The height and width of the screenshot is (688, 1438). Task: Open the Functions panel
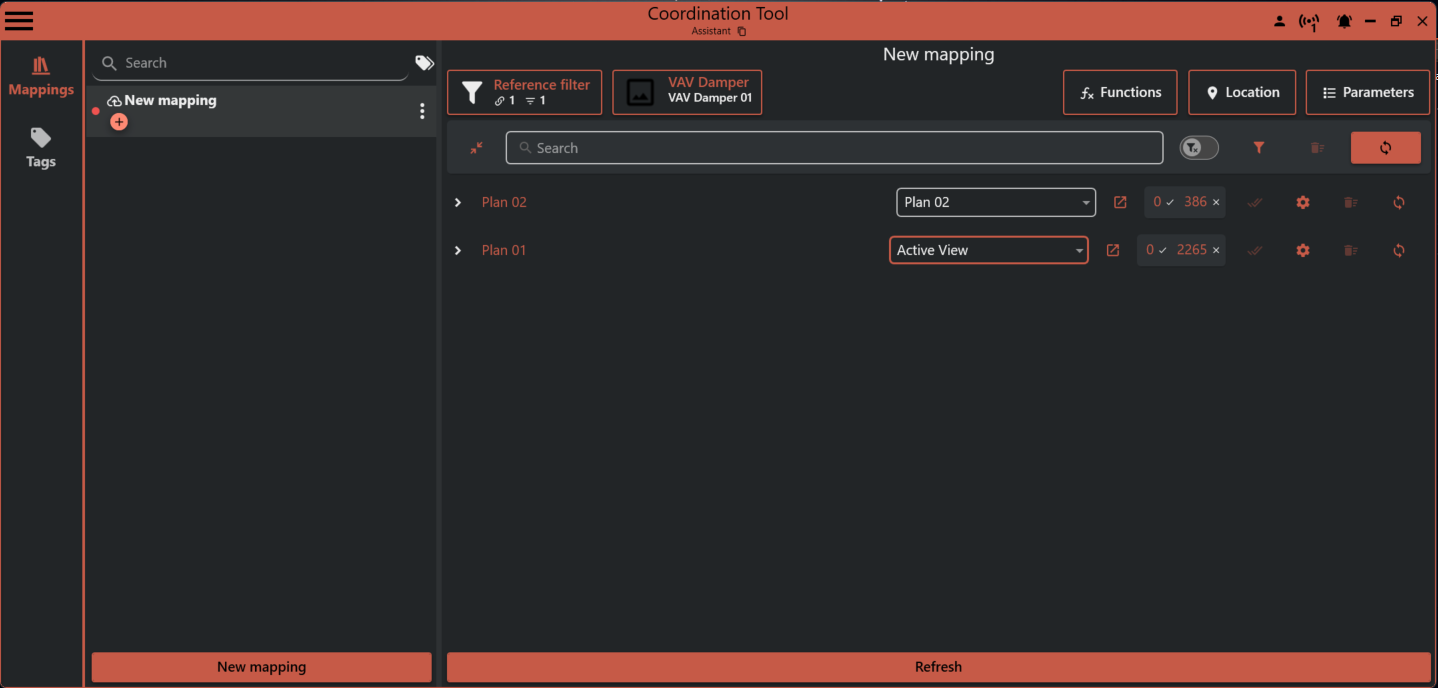pyautogui.click(x=1120, y=92)
